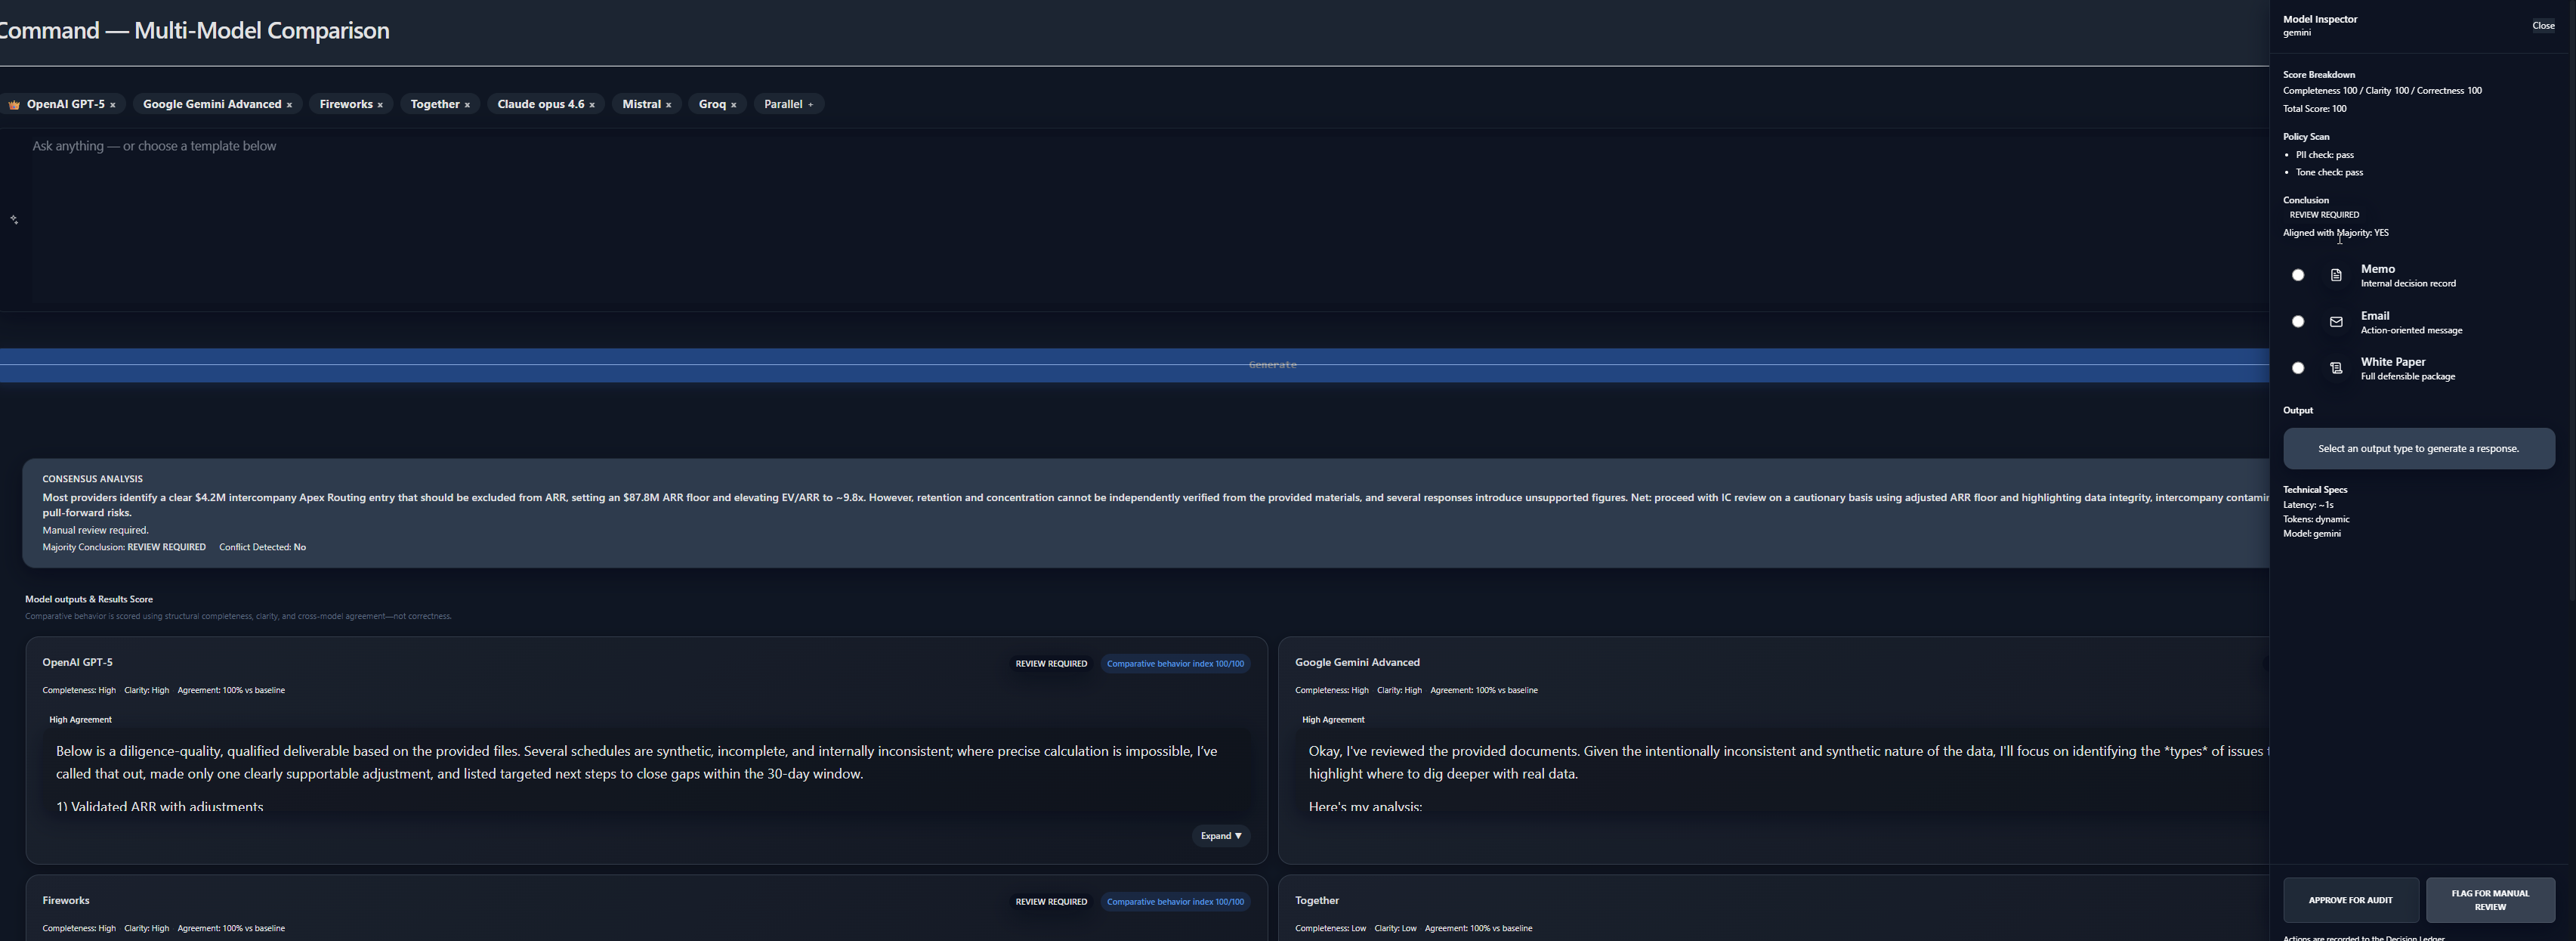Image resolution: width=2576 pixels, height=941 pixels.
Task: Select the Memo output radio button
Action: 2298,275
